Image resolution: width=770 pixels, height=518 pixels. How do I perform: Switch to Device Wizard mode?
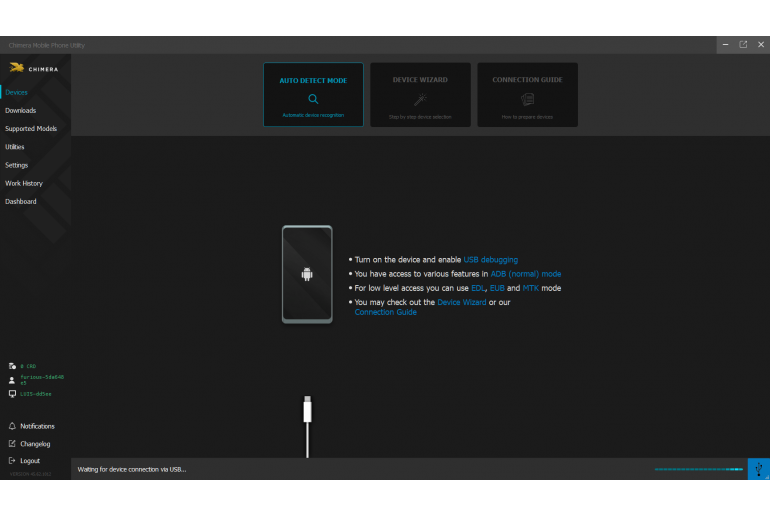420,94
